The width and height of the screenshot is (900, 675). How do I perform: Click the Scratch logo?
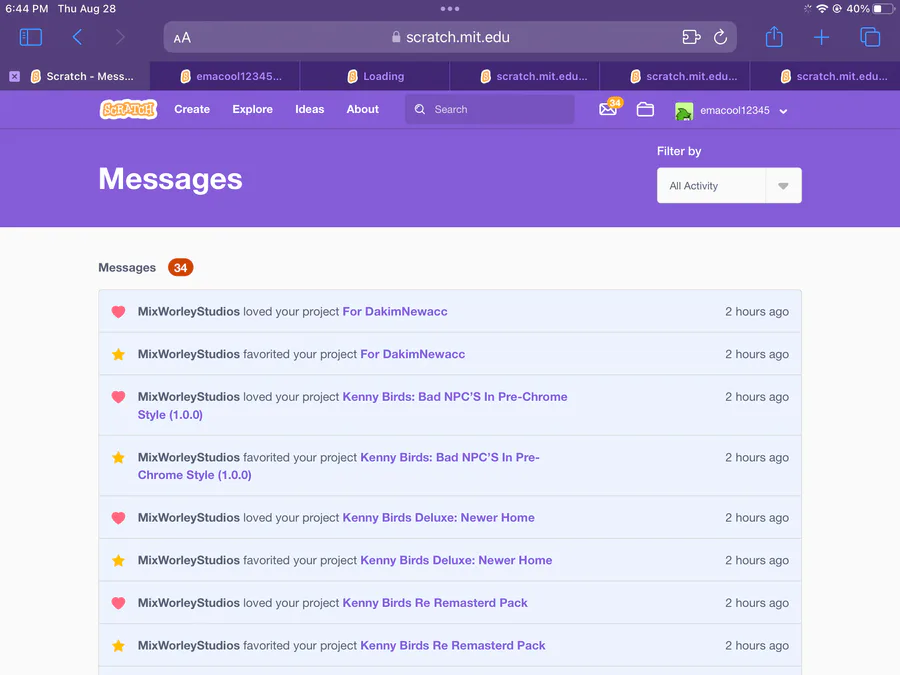click(129, 109)
